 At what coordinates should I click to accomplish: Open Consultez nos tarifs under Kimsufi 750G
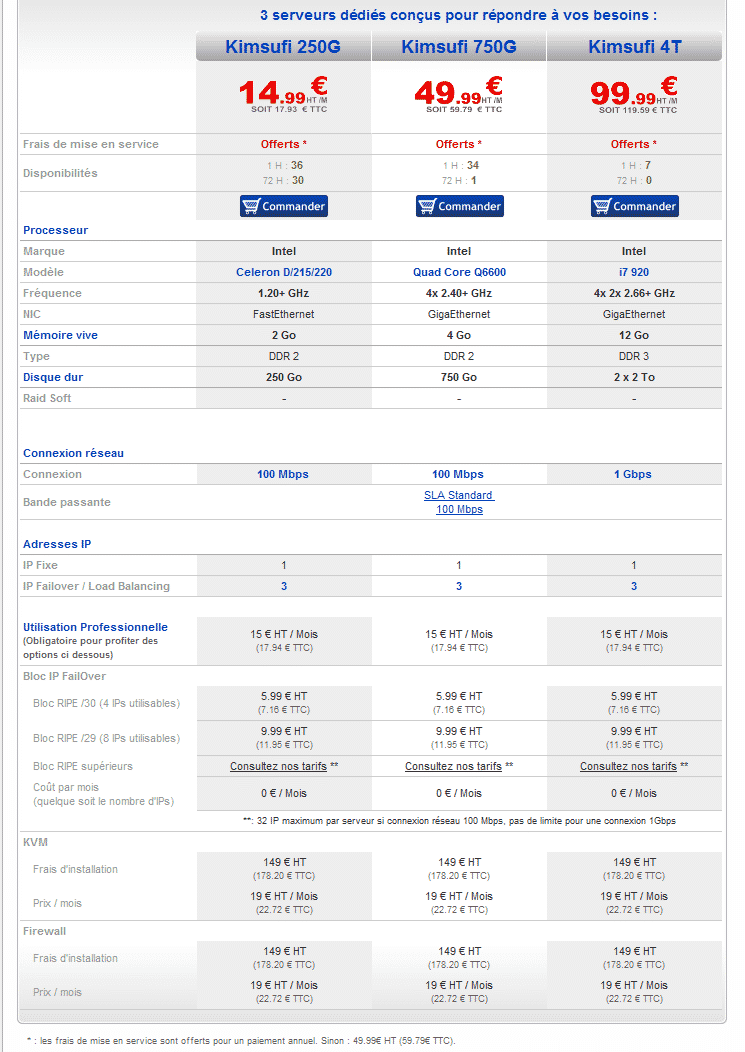coord(453,766)
